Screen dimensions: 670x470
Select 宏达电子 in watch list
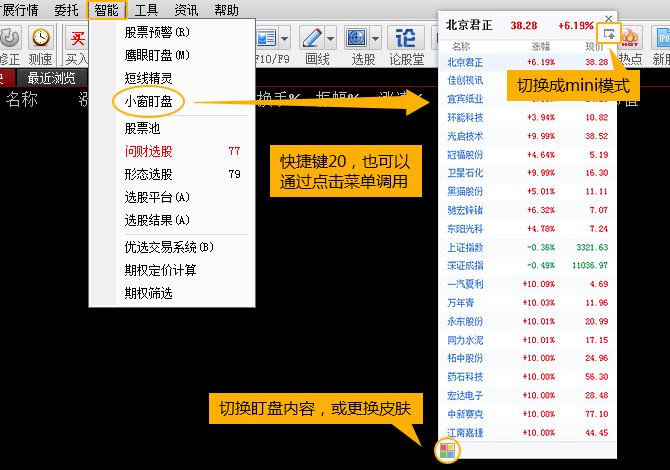(x=527, y=395)
